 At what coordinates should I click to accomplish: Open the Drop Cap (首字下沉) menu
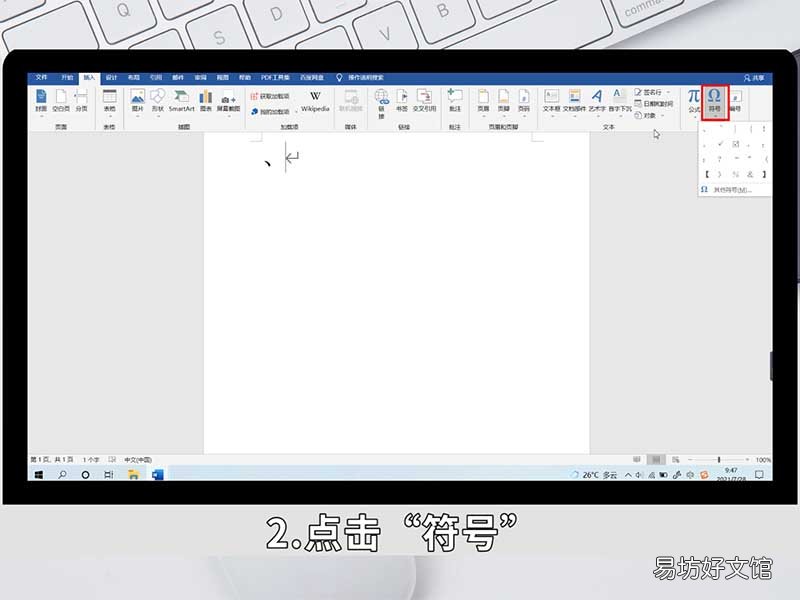pos(620,101)
